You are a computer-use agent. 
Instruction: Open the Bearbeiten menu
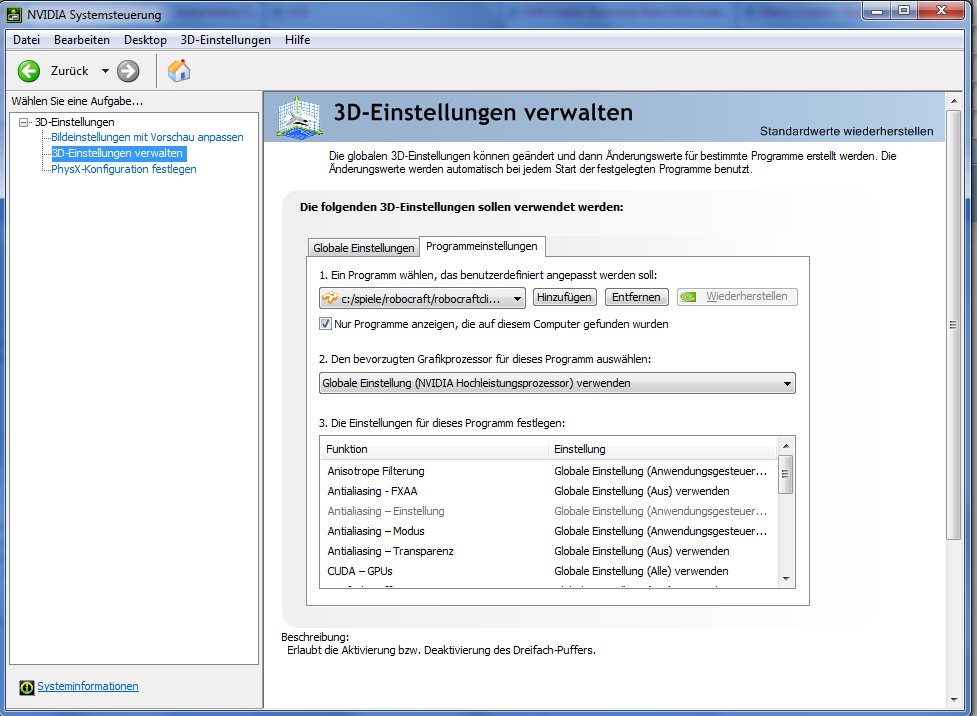tap(82, 40)
